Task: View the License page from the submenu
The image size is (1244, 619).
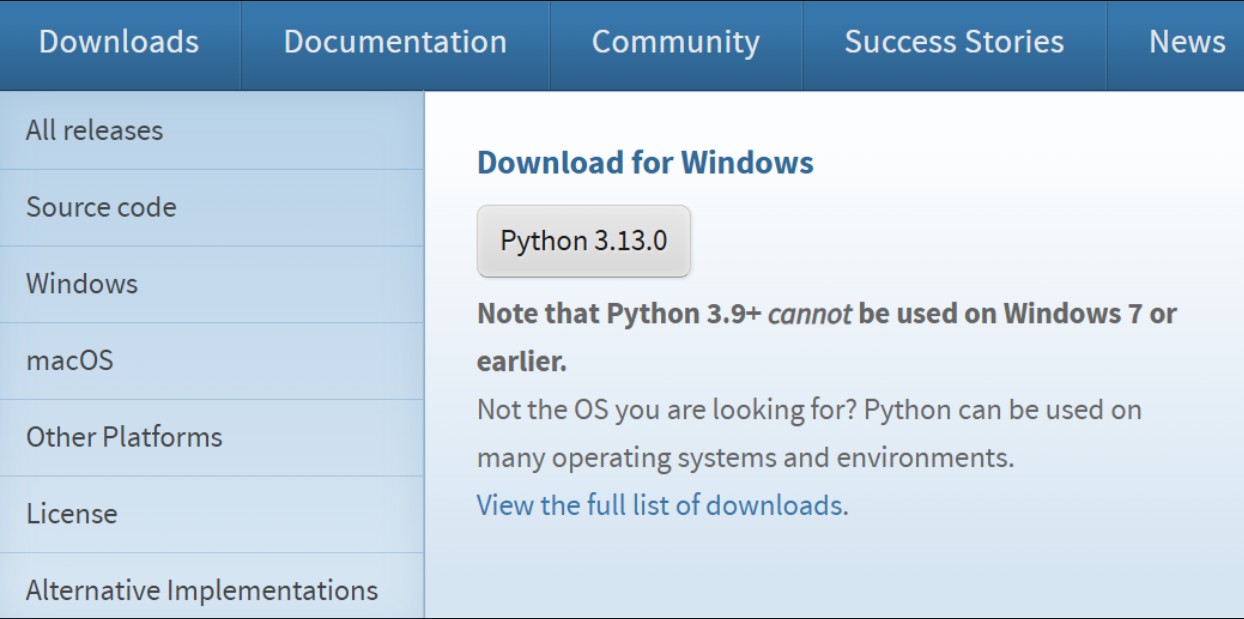Action: coord(72,513)
